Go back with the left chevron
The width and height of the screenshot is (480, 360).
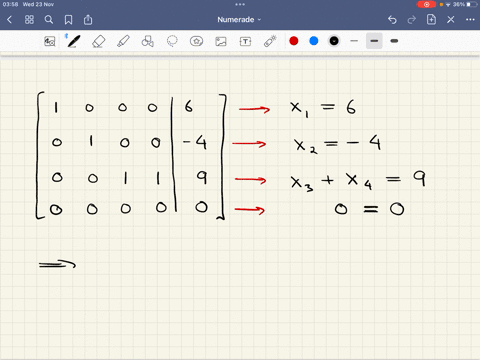(9, 20)
